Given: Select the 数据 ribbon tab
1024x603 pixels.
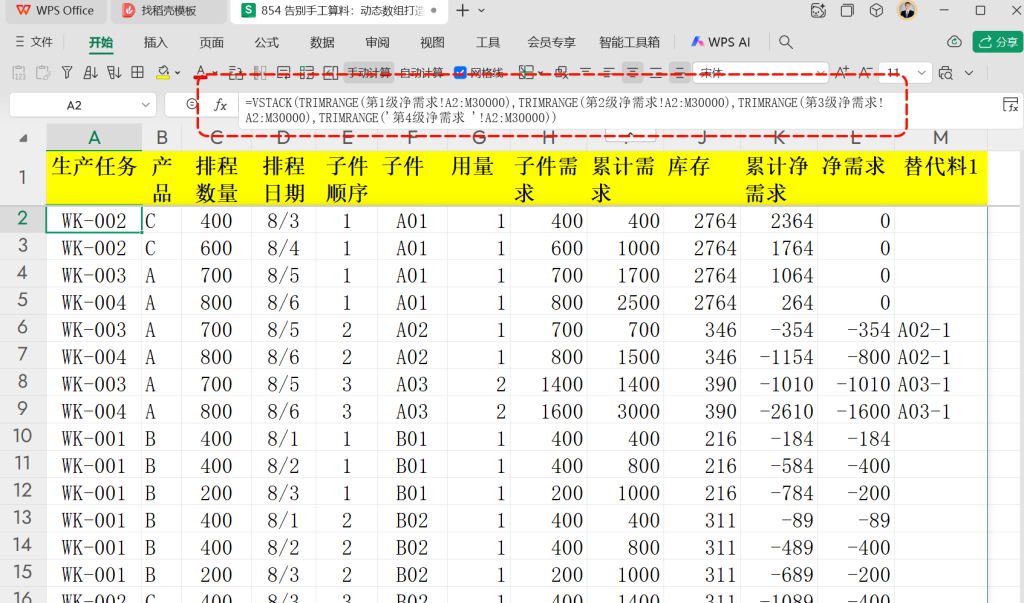Looking at the screenshot, I should click(x=322, y=42).
